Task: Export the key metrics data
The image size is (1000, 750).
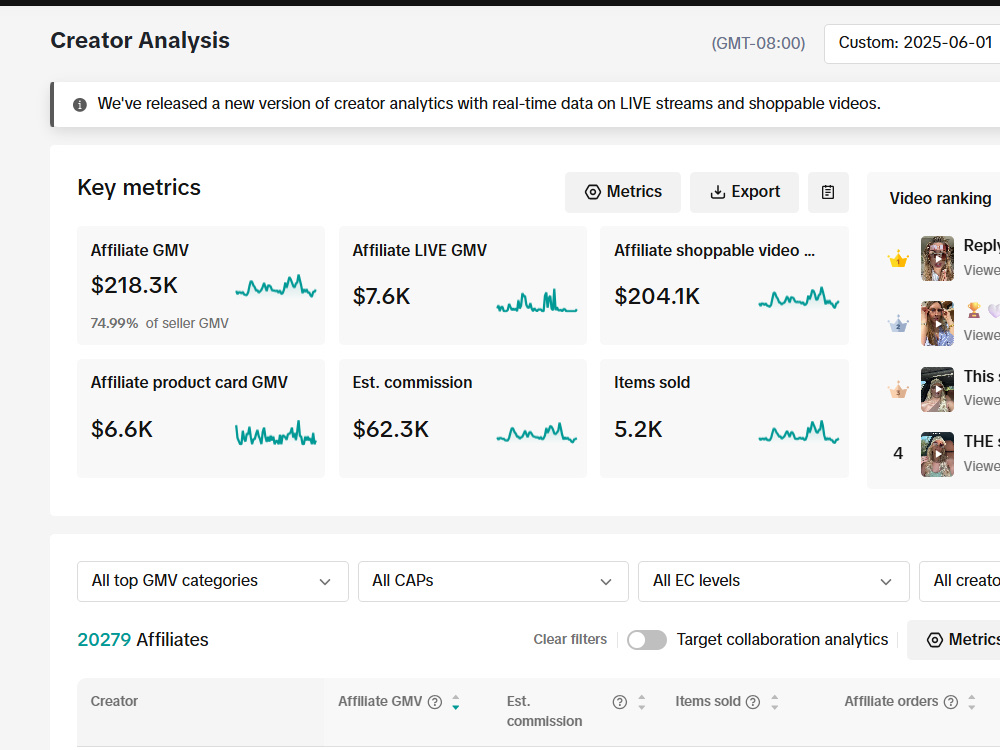Action: coord(744,192)
